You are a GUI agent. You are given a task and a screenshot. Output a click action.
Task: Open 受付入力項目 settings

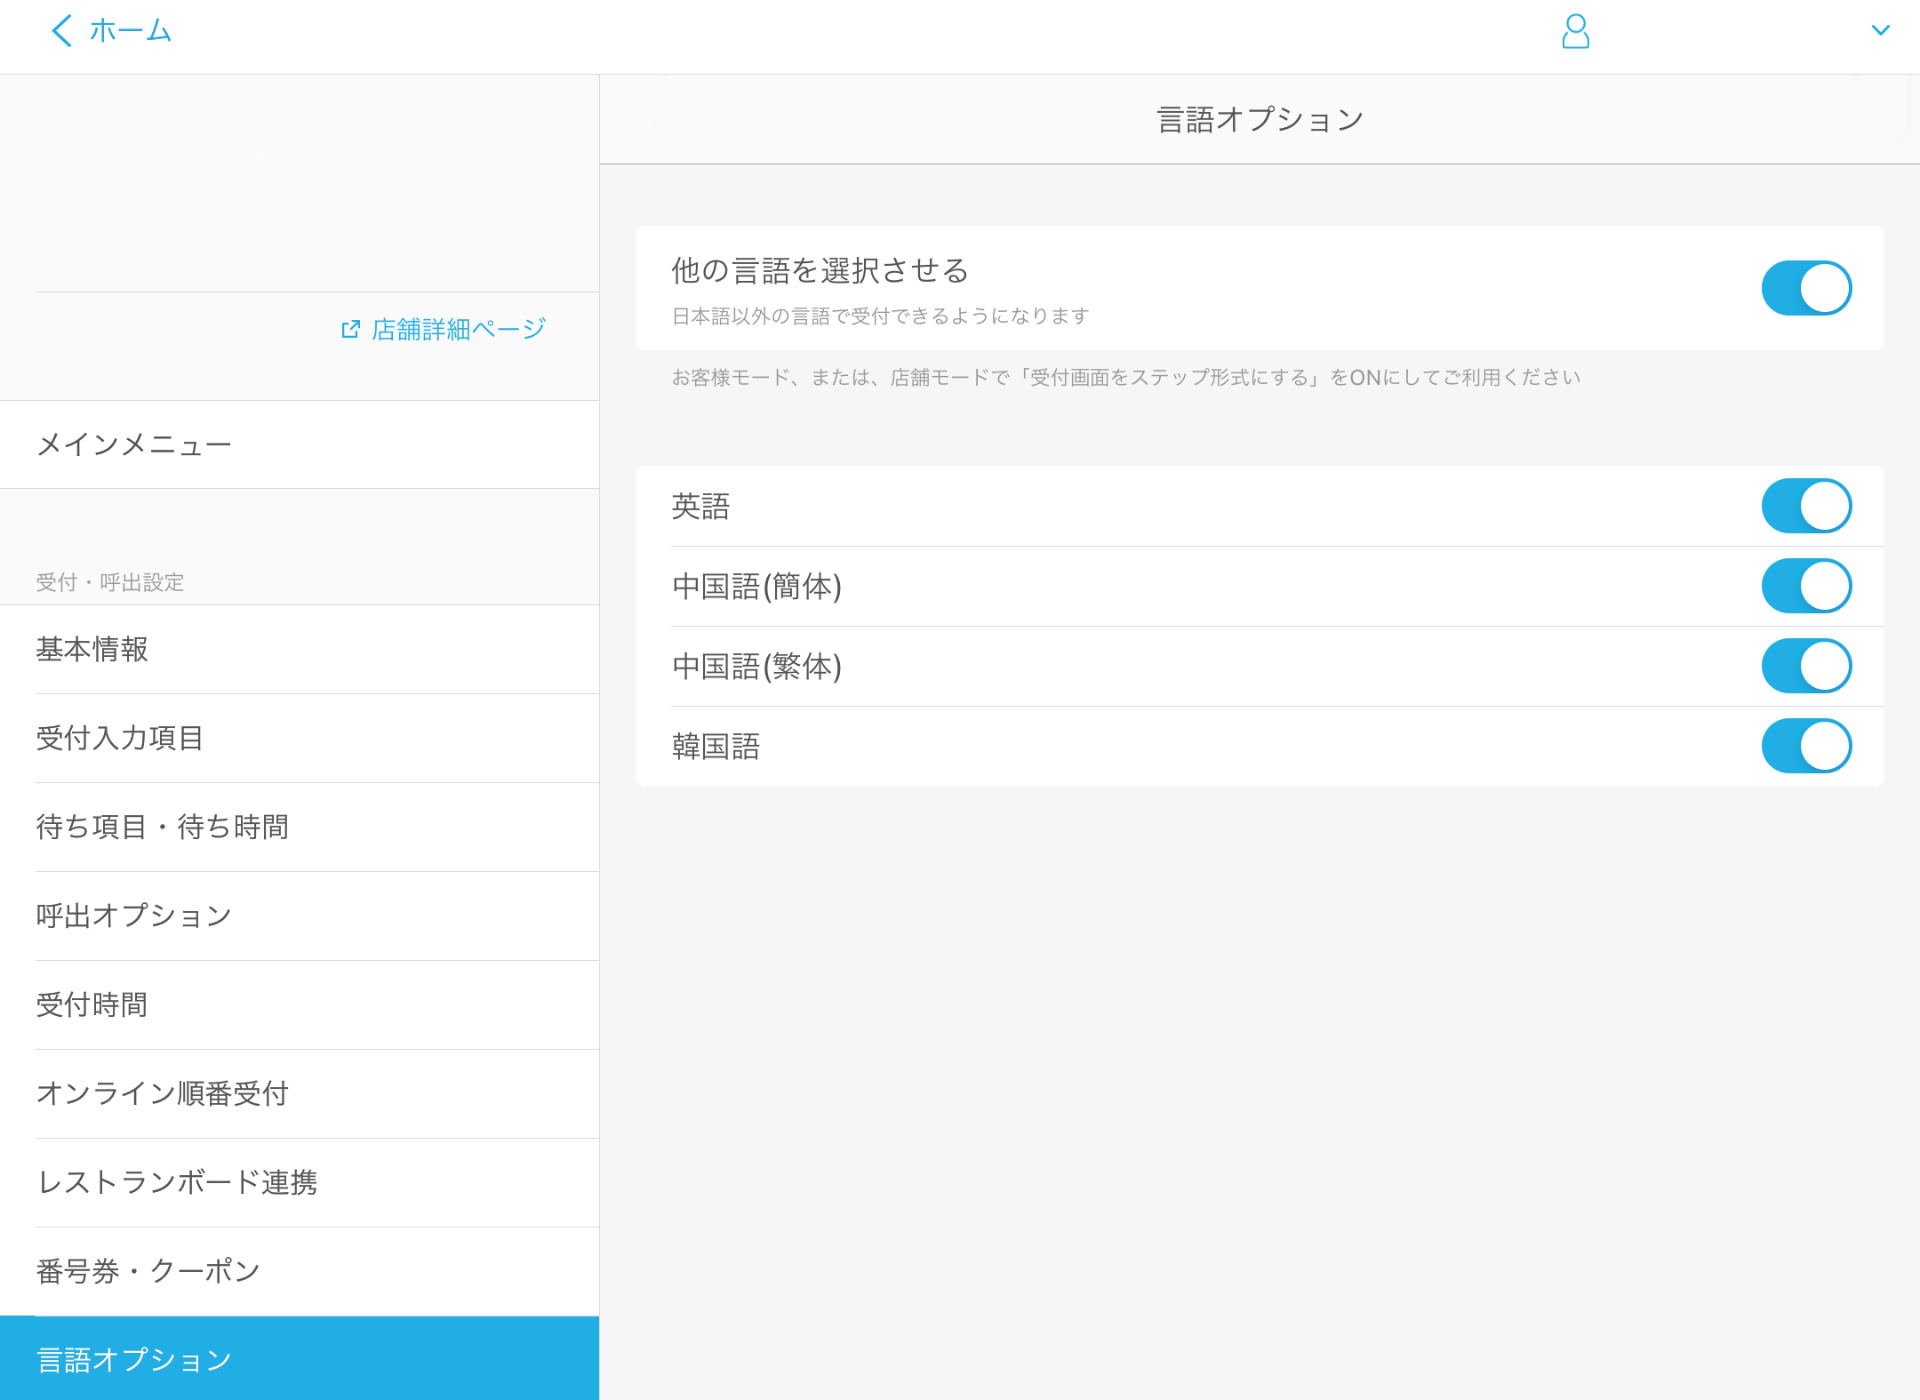click(x=120, y=738)
